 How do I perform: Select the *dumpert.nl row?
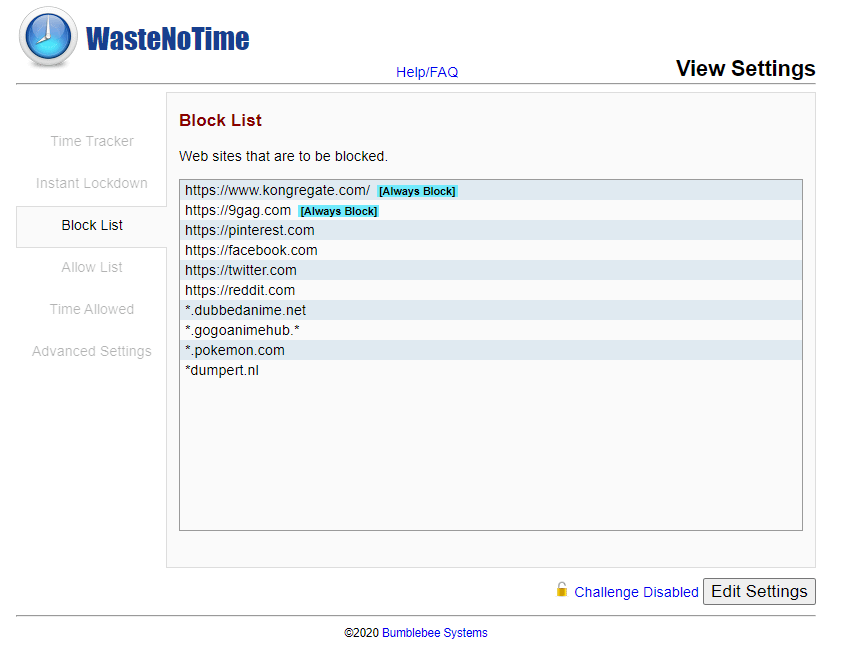click(491, 370)
